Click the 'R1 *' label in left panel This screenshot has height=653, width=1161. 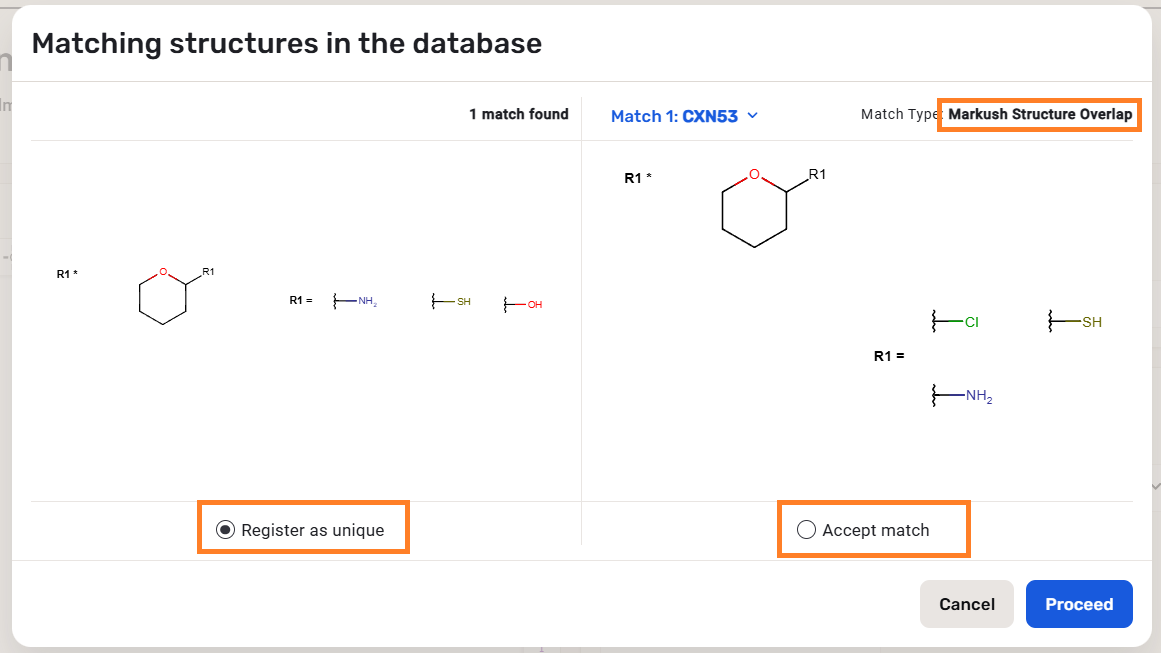tap(67, 273)
